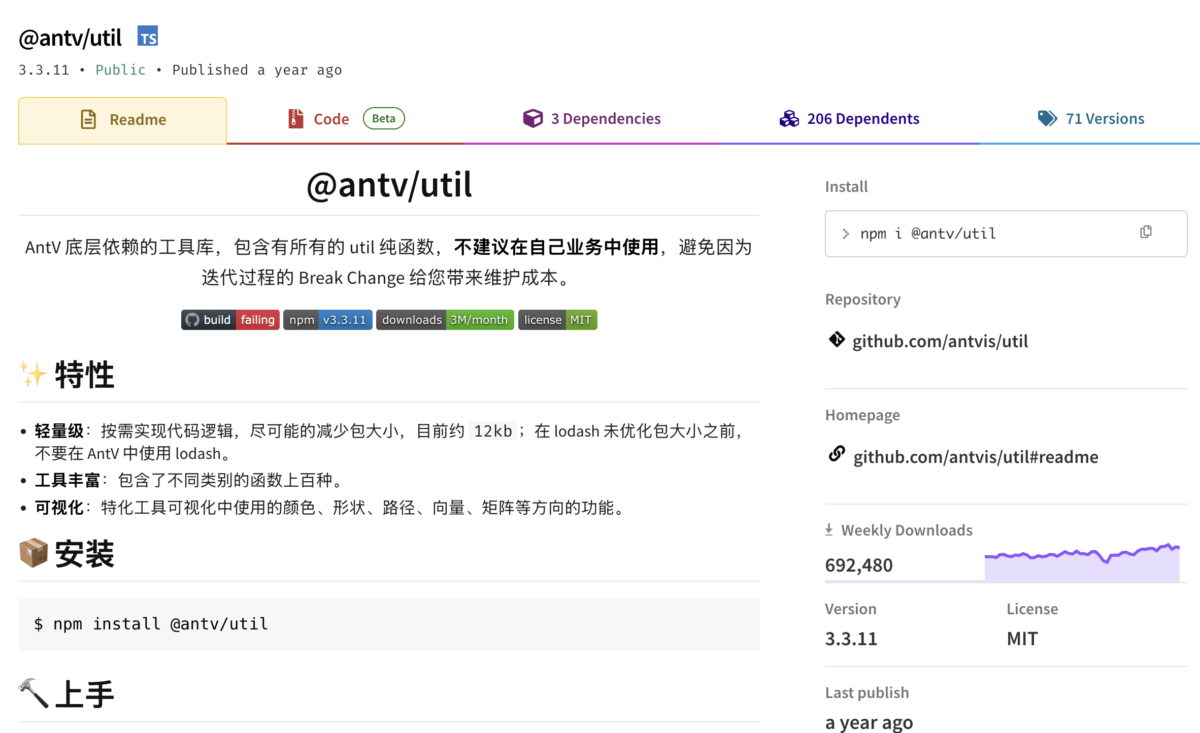Click the 12kb inline code text
Screen dimensions: 1200x733
(493, 431)
